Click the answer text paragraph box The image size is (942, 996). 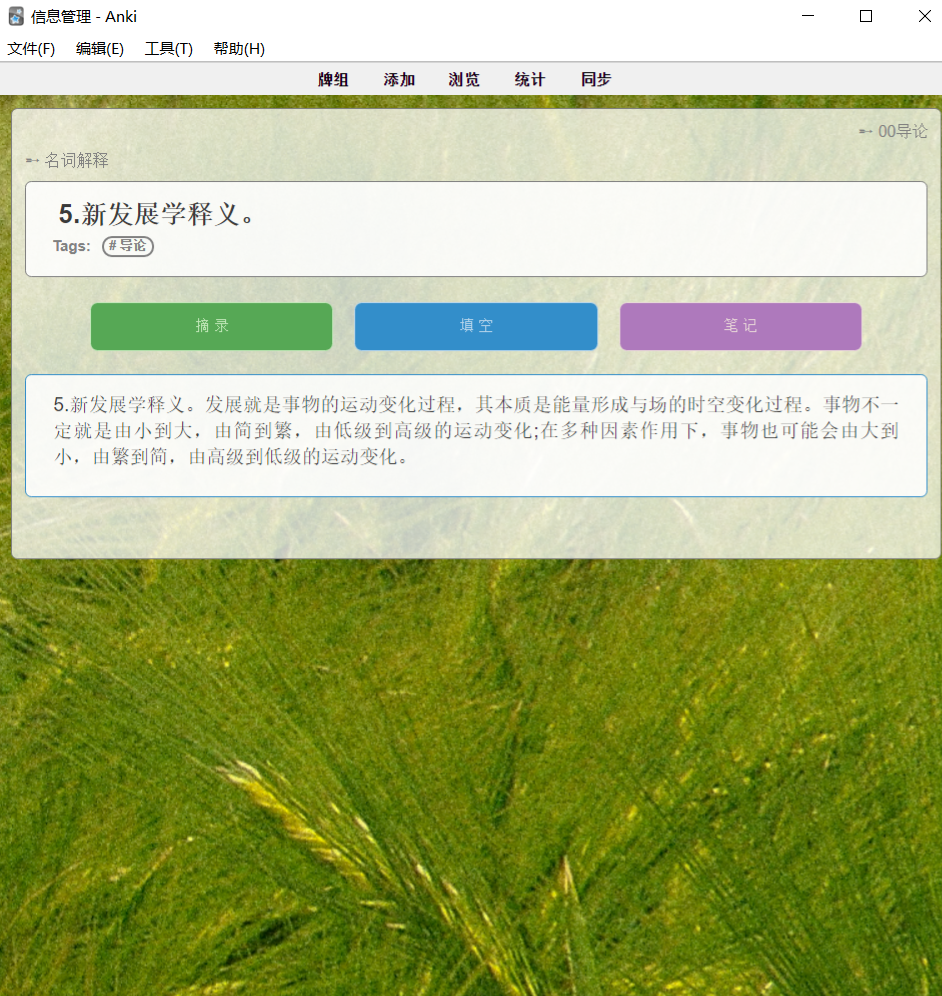click(476, 436)
